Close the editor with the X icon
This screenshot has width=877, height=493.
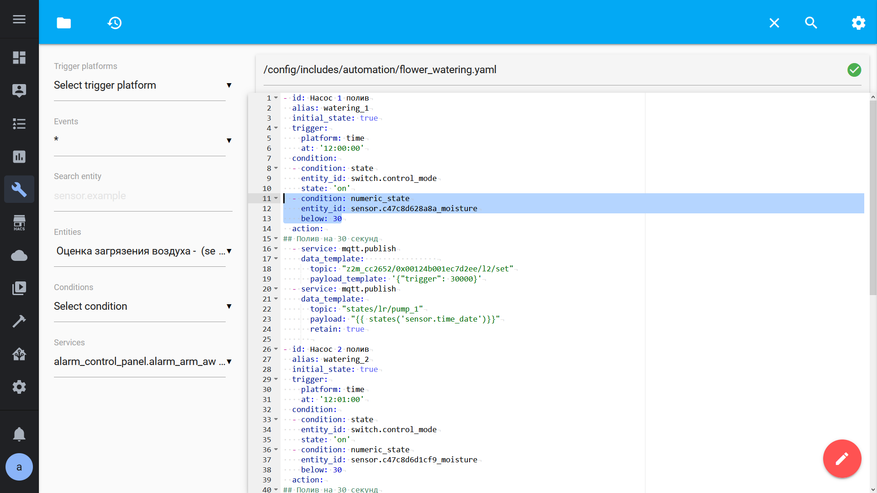point(774,23)
